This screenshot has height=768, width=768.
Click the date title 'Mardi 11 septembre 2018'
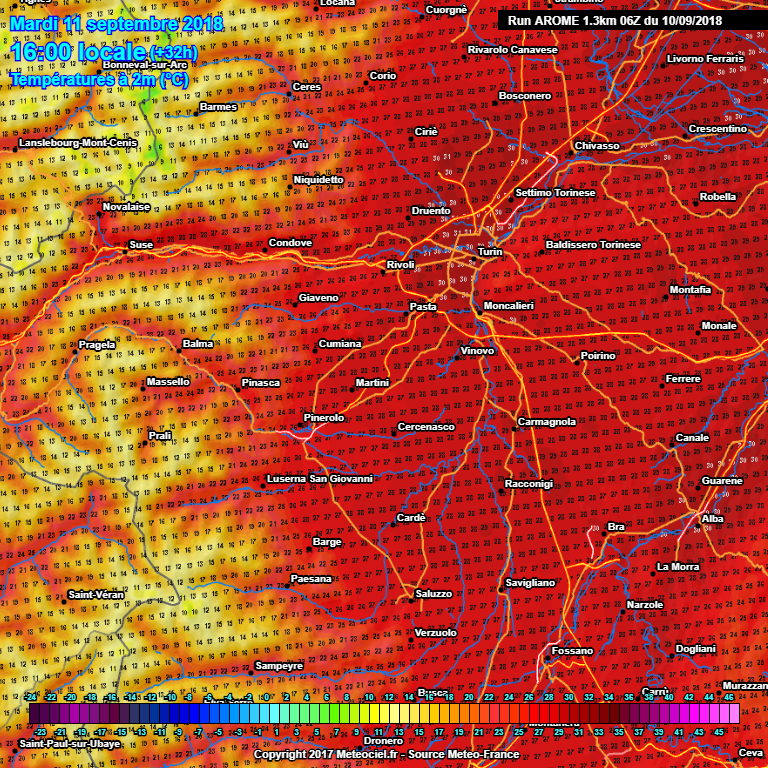pos(117,24)
